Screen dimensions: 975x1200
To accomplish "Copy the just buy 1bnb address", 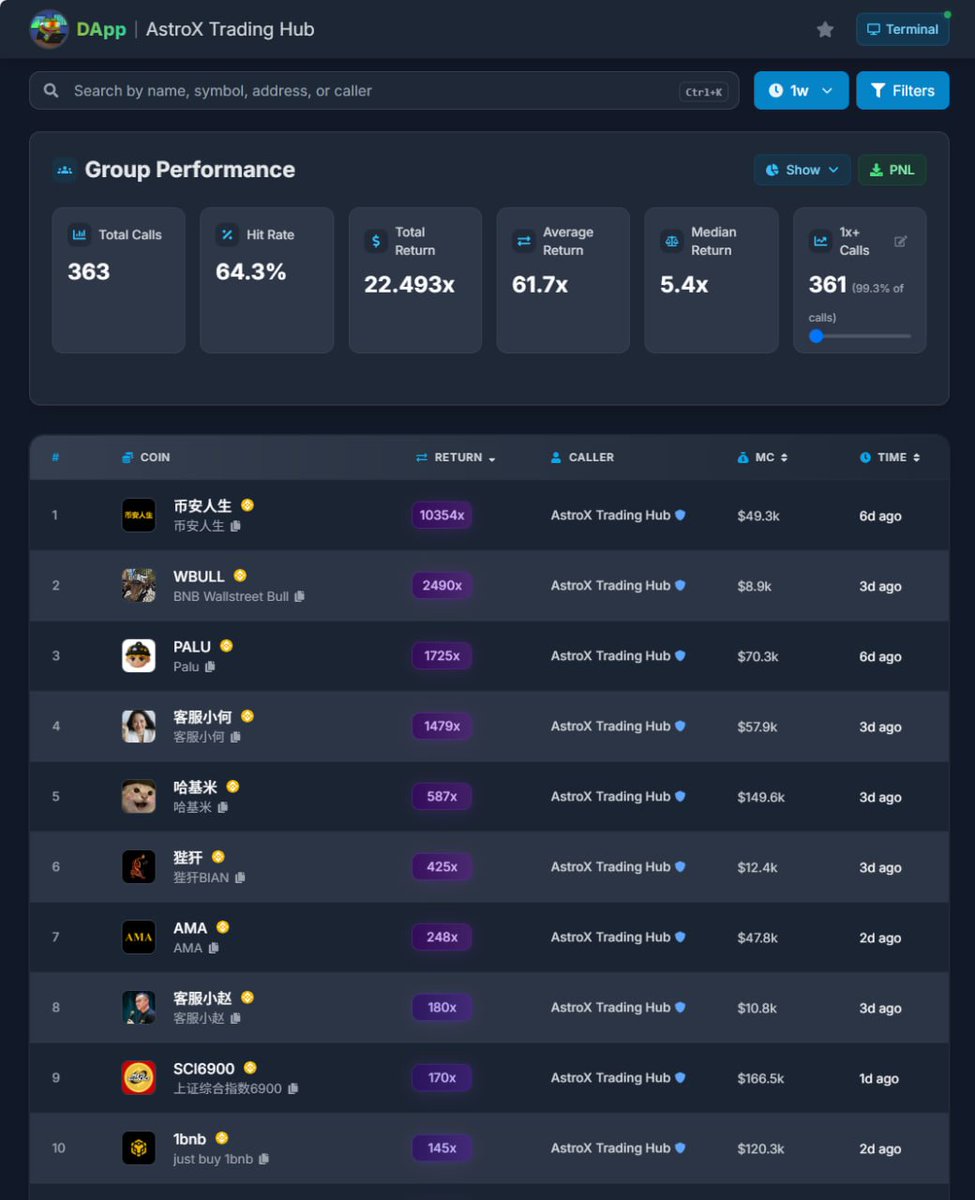I will (264, 1159).
